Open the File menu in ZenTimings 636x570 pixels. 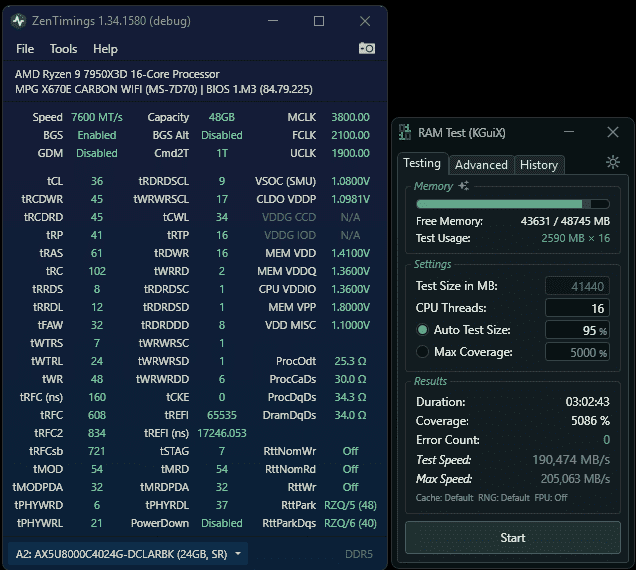pos(25,49)
